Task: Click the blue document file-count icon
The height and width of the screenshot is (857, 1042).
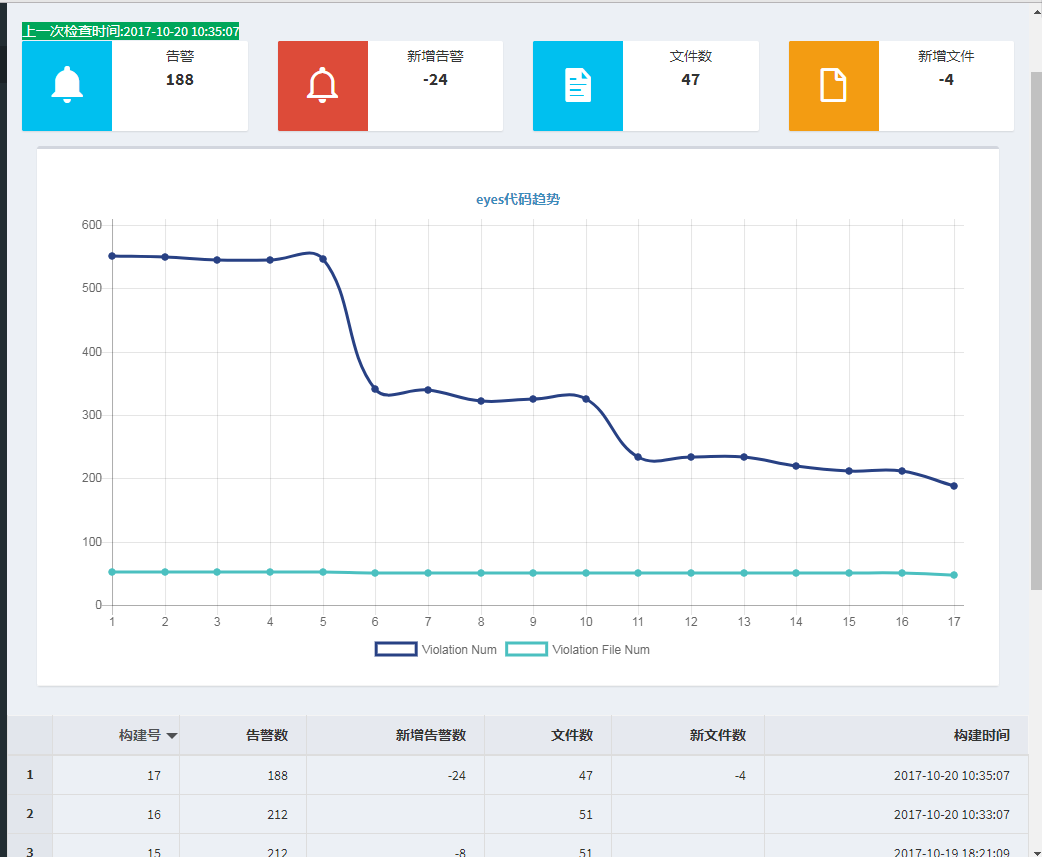Action: [578, 85]
